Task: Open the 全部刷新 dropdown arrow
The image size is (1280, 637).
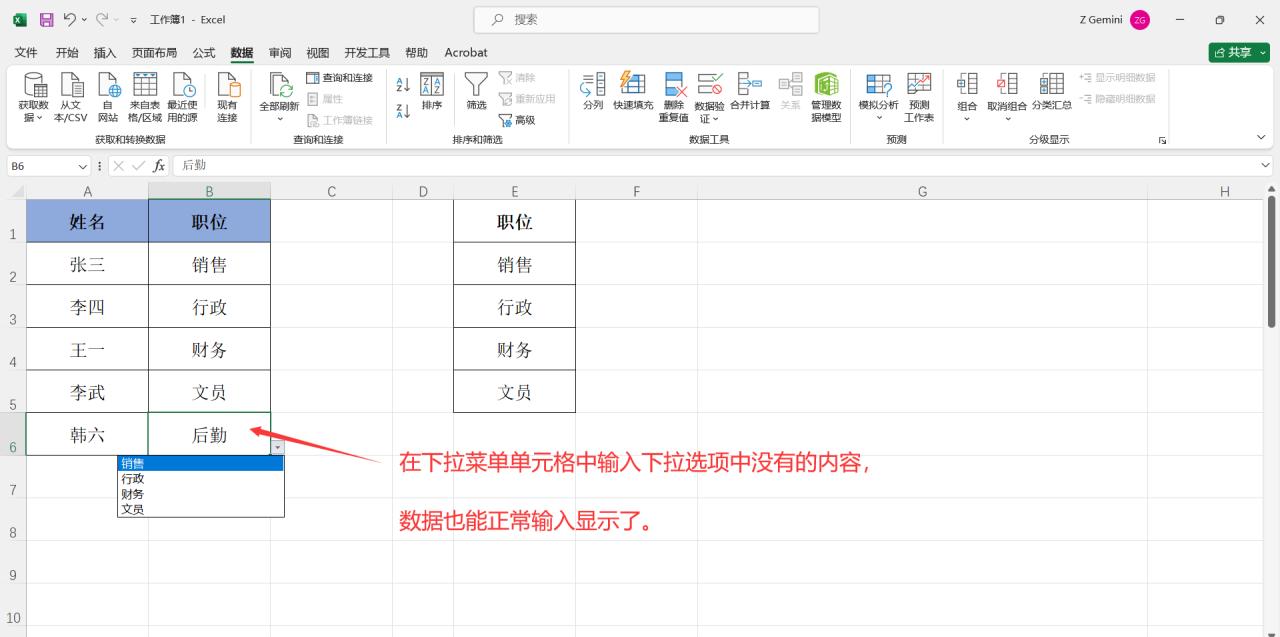Action: coord(280,119)
